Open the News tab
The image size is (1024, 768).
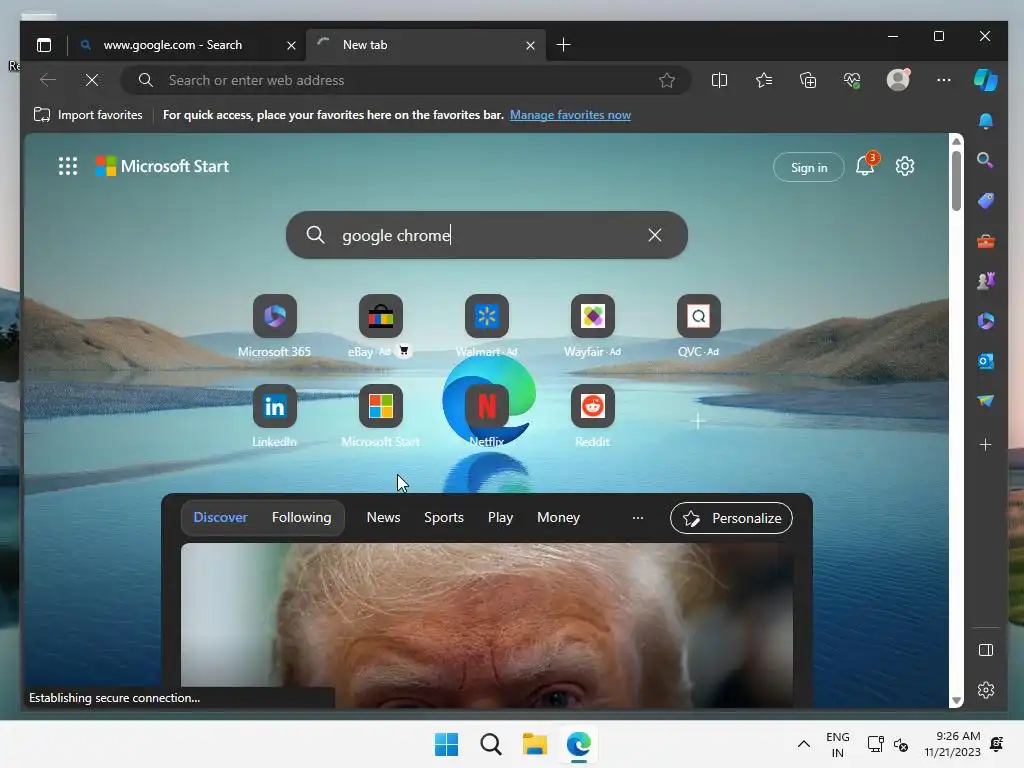(383, 517)
